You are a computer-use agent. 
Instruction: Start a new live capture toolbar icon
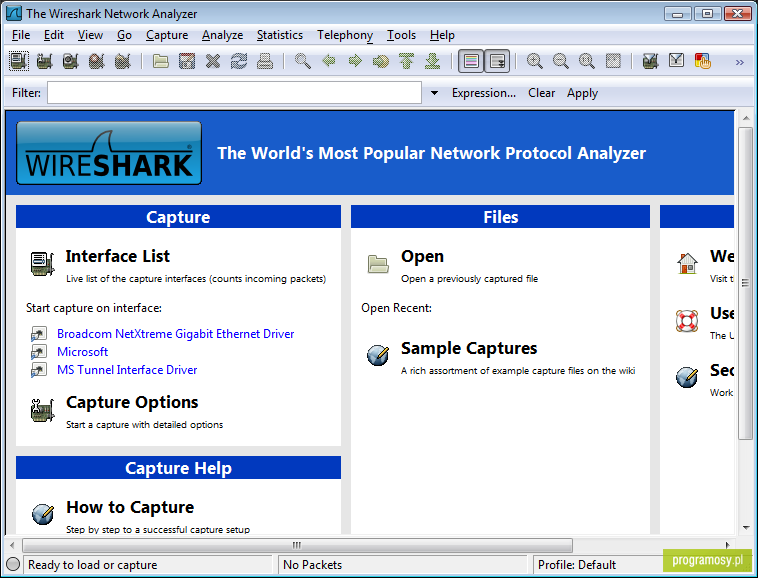pyautogui.click(x=71, y=61)
